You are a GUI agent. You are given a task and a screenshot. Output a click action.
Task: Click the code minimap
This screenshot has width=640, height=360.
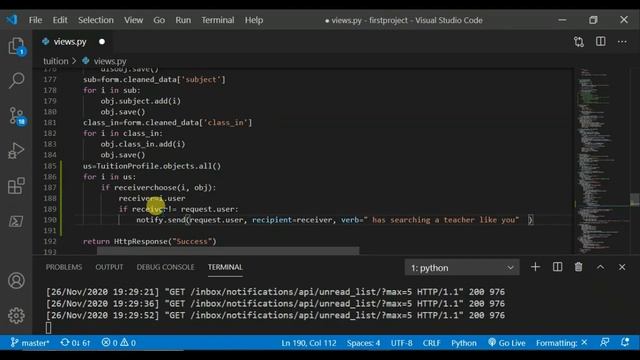tap(601, 161)
